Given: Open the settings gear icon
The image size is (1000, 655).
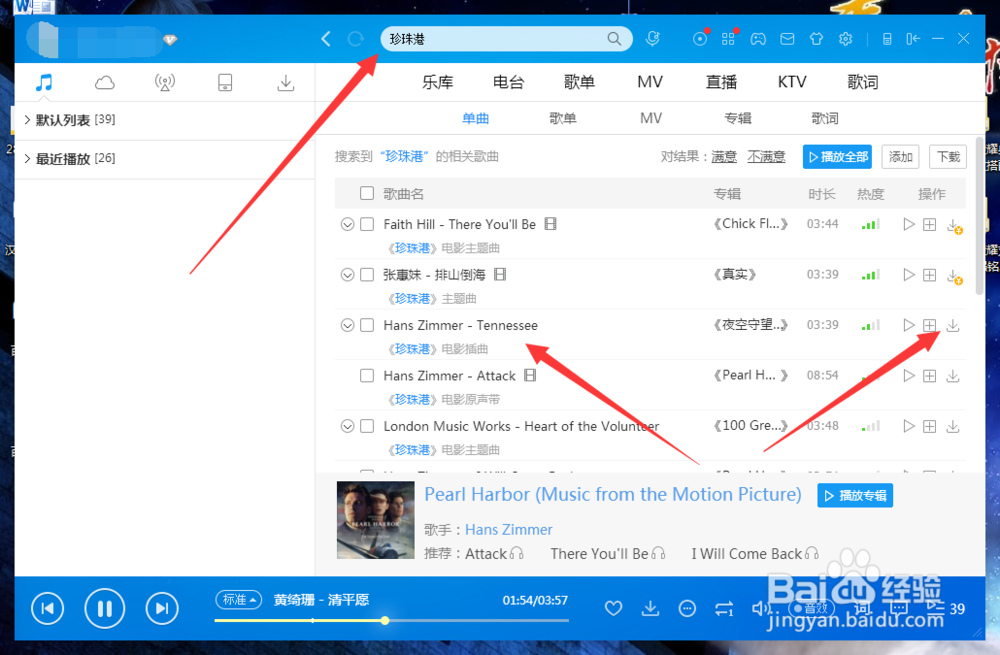Looking at the screenshot, I should pyautogui.click(x=846, y=39).
